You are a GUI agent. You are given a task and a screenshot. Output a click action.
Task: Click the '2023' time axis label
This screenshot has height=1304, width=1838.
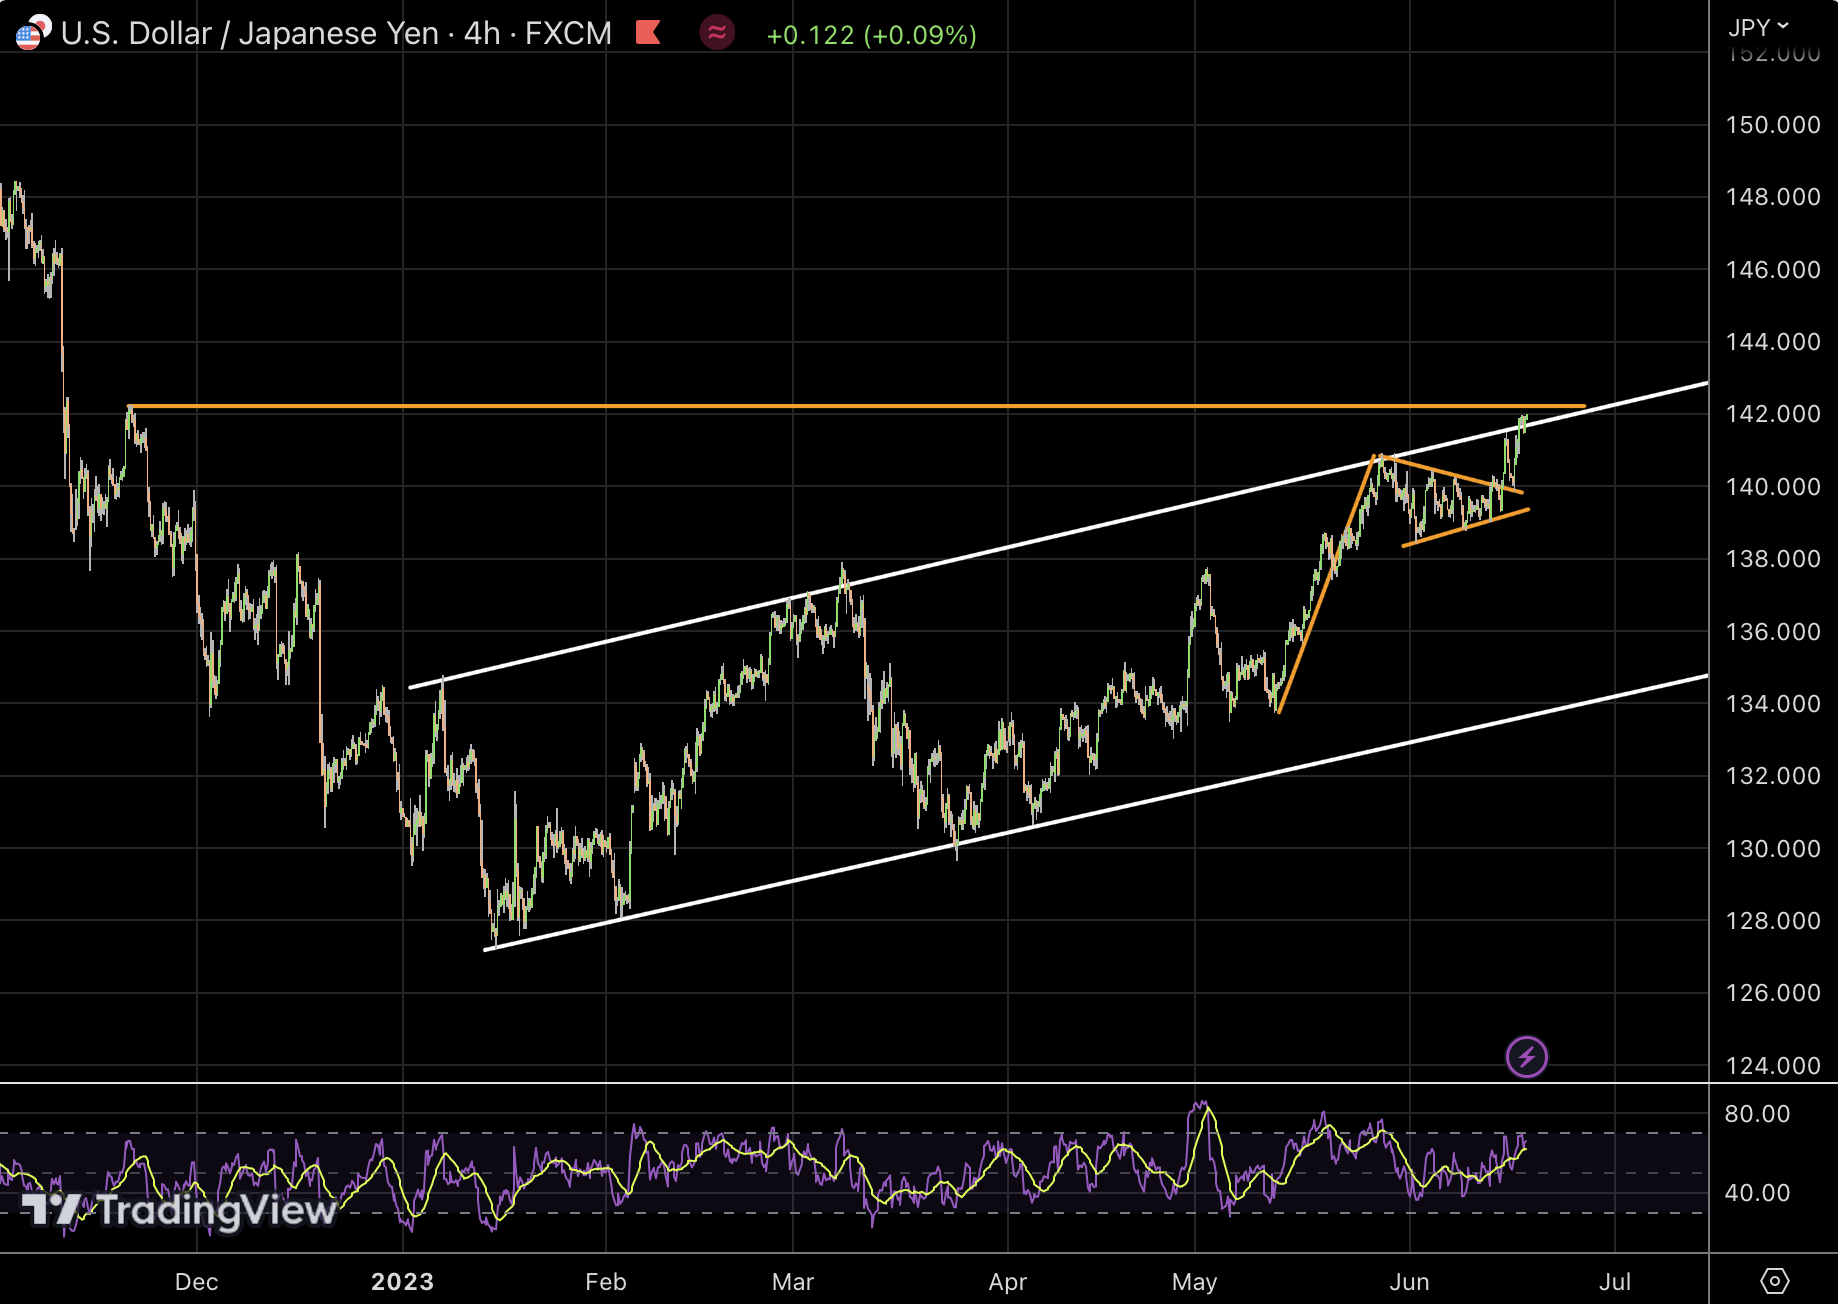(x=402, y=1282)
